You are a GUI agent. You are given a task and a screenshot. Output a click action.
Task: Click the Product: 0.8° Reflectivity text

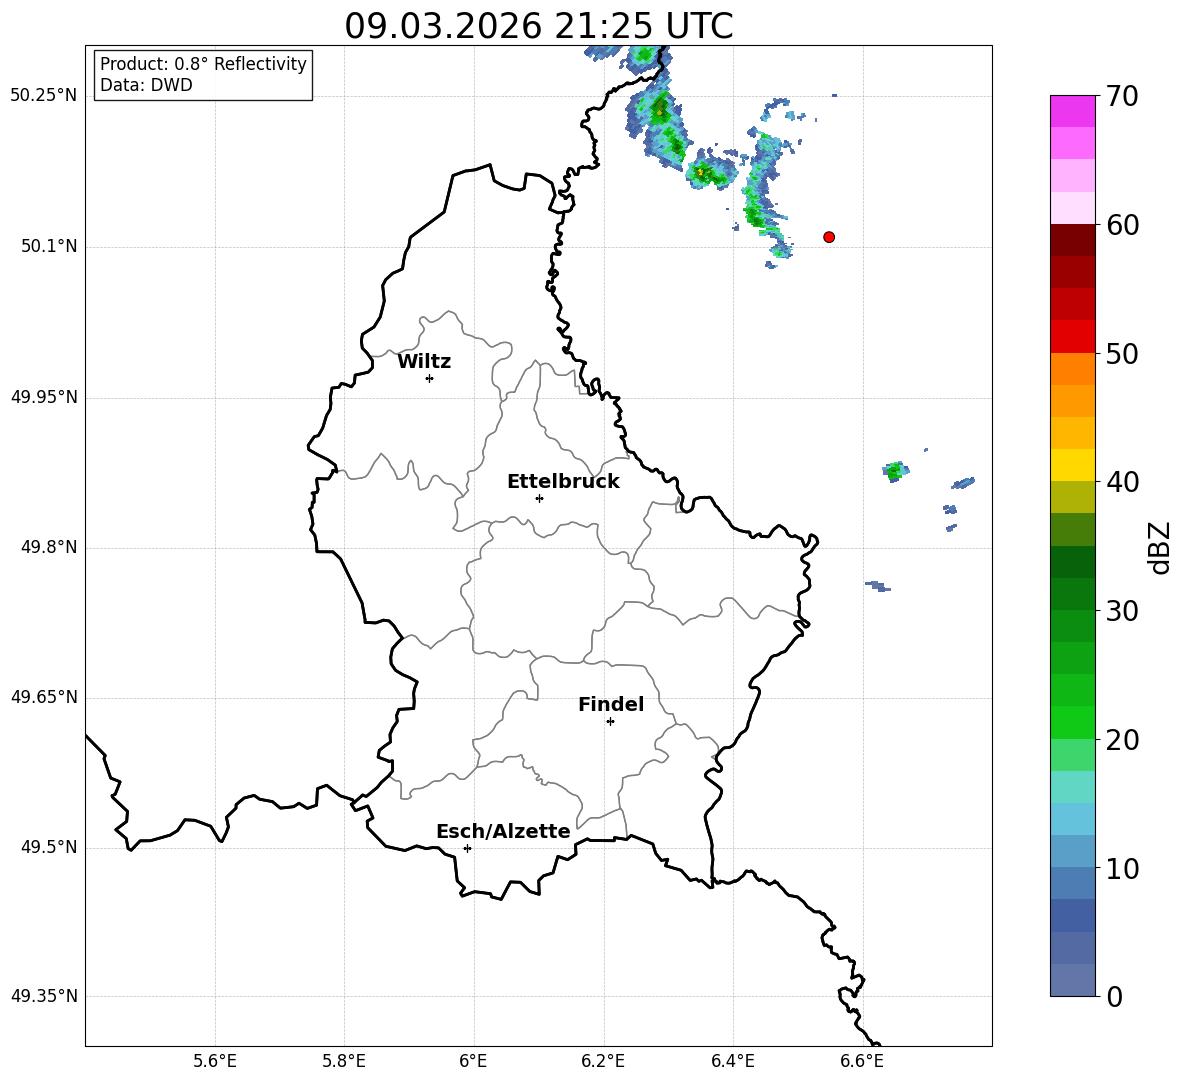point(203,64)
